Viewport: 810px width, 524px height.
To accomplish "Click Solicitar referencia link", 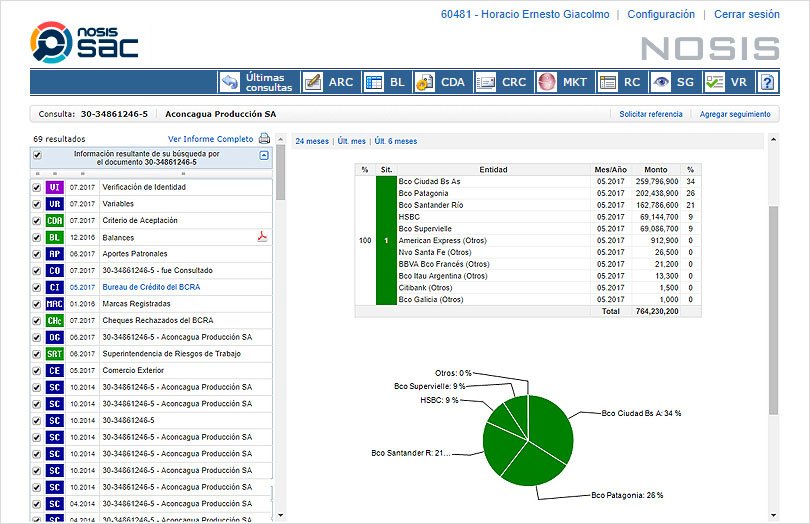I will point(651,114).
